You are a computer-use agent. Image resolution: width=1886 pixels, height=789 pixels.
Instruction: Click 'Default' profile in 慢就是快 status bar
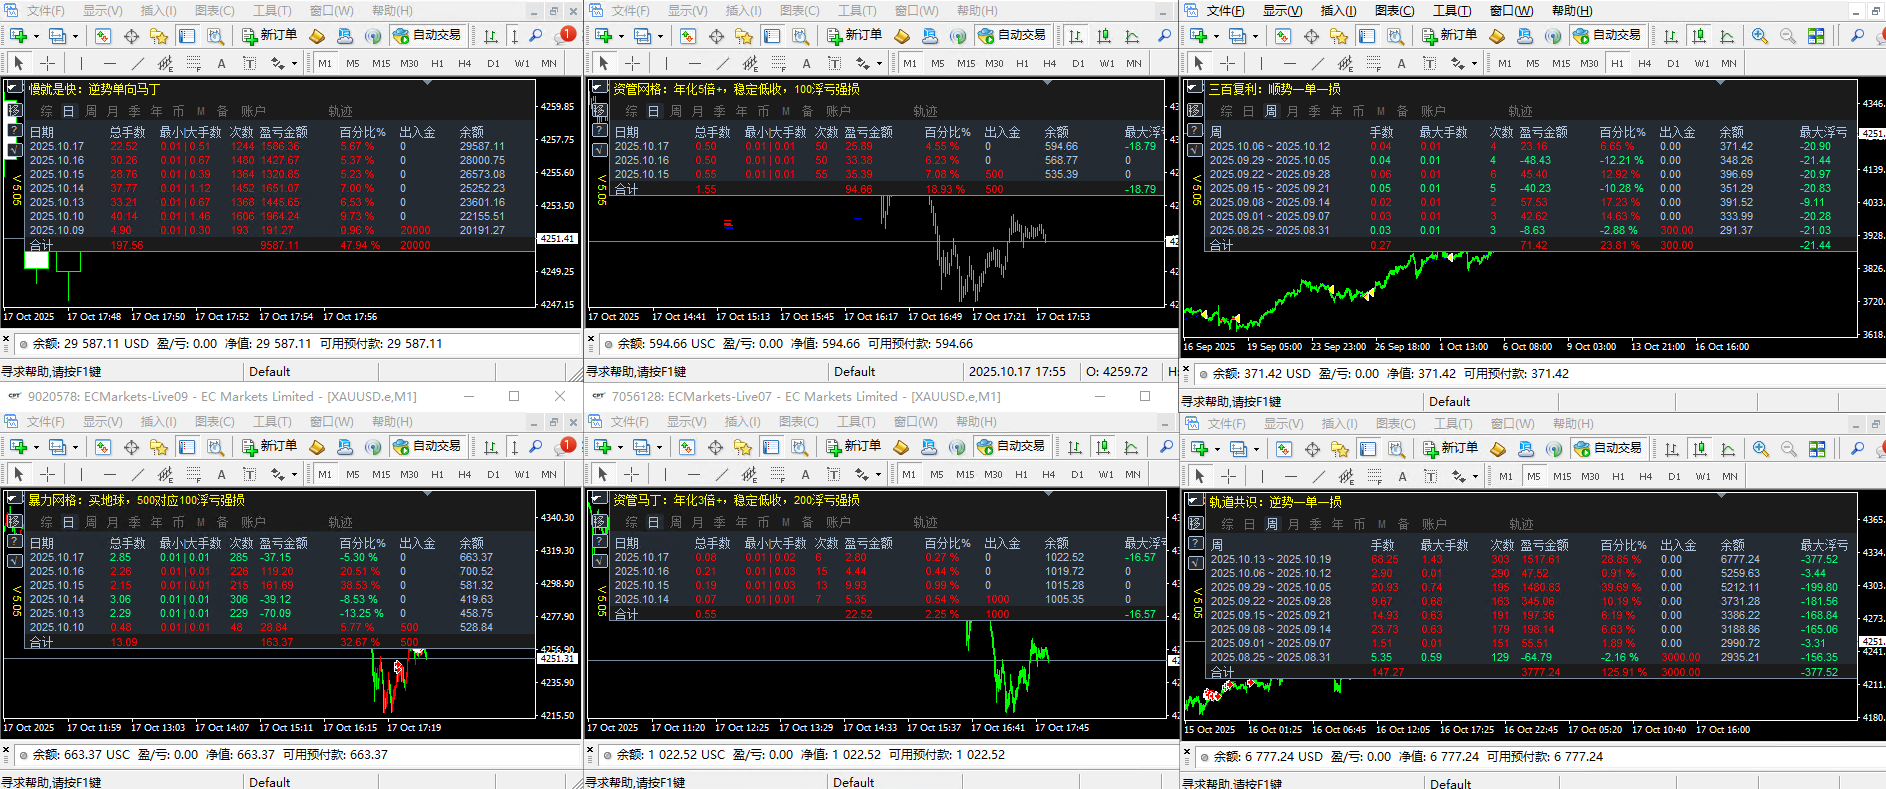270,372
